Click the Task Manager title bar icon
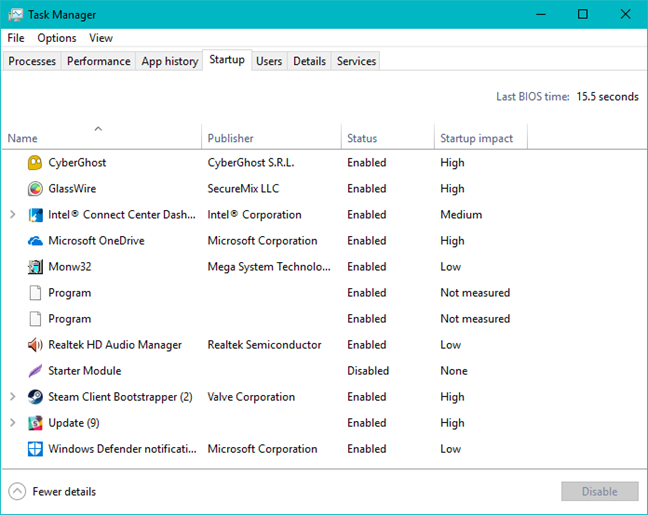 pyautogui.click(x=15, y=15)
